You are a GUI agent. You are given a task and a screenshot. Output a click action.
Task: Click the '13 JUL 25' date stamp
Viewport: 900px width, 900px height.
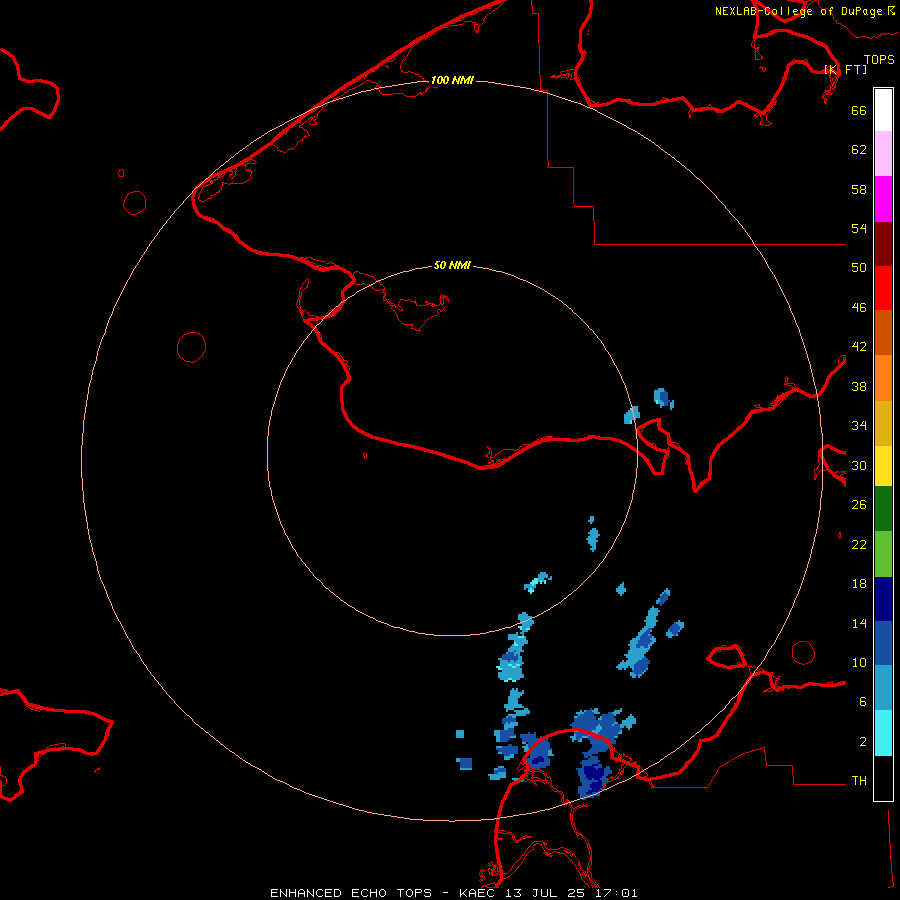pyautogui.click(x=544, y=893)
